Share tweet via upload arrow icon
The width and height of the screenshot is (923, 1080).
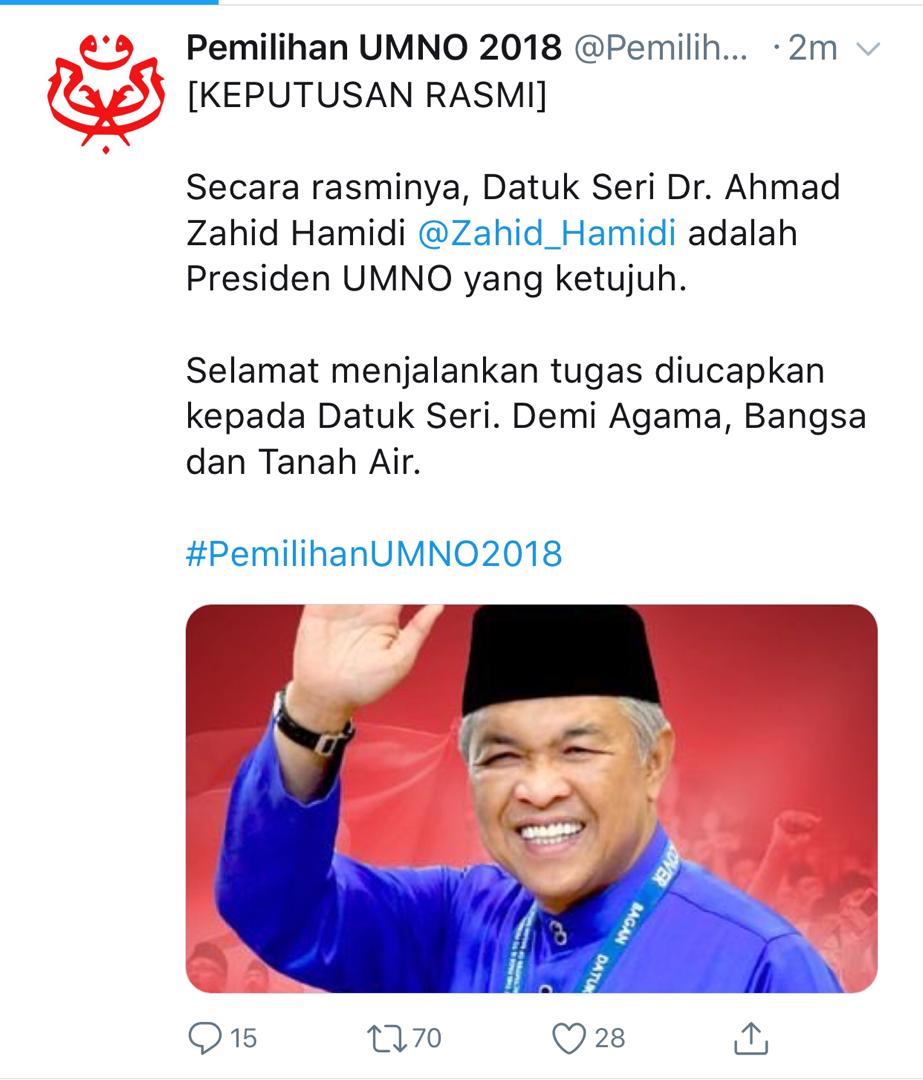click(x=750, y=1037)
